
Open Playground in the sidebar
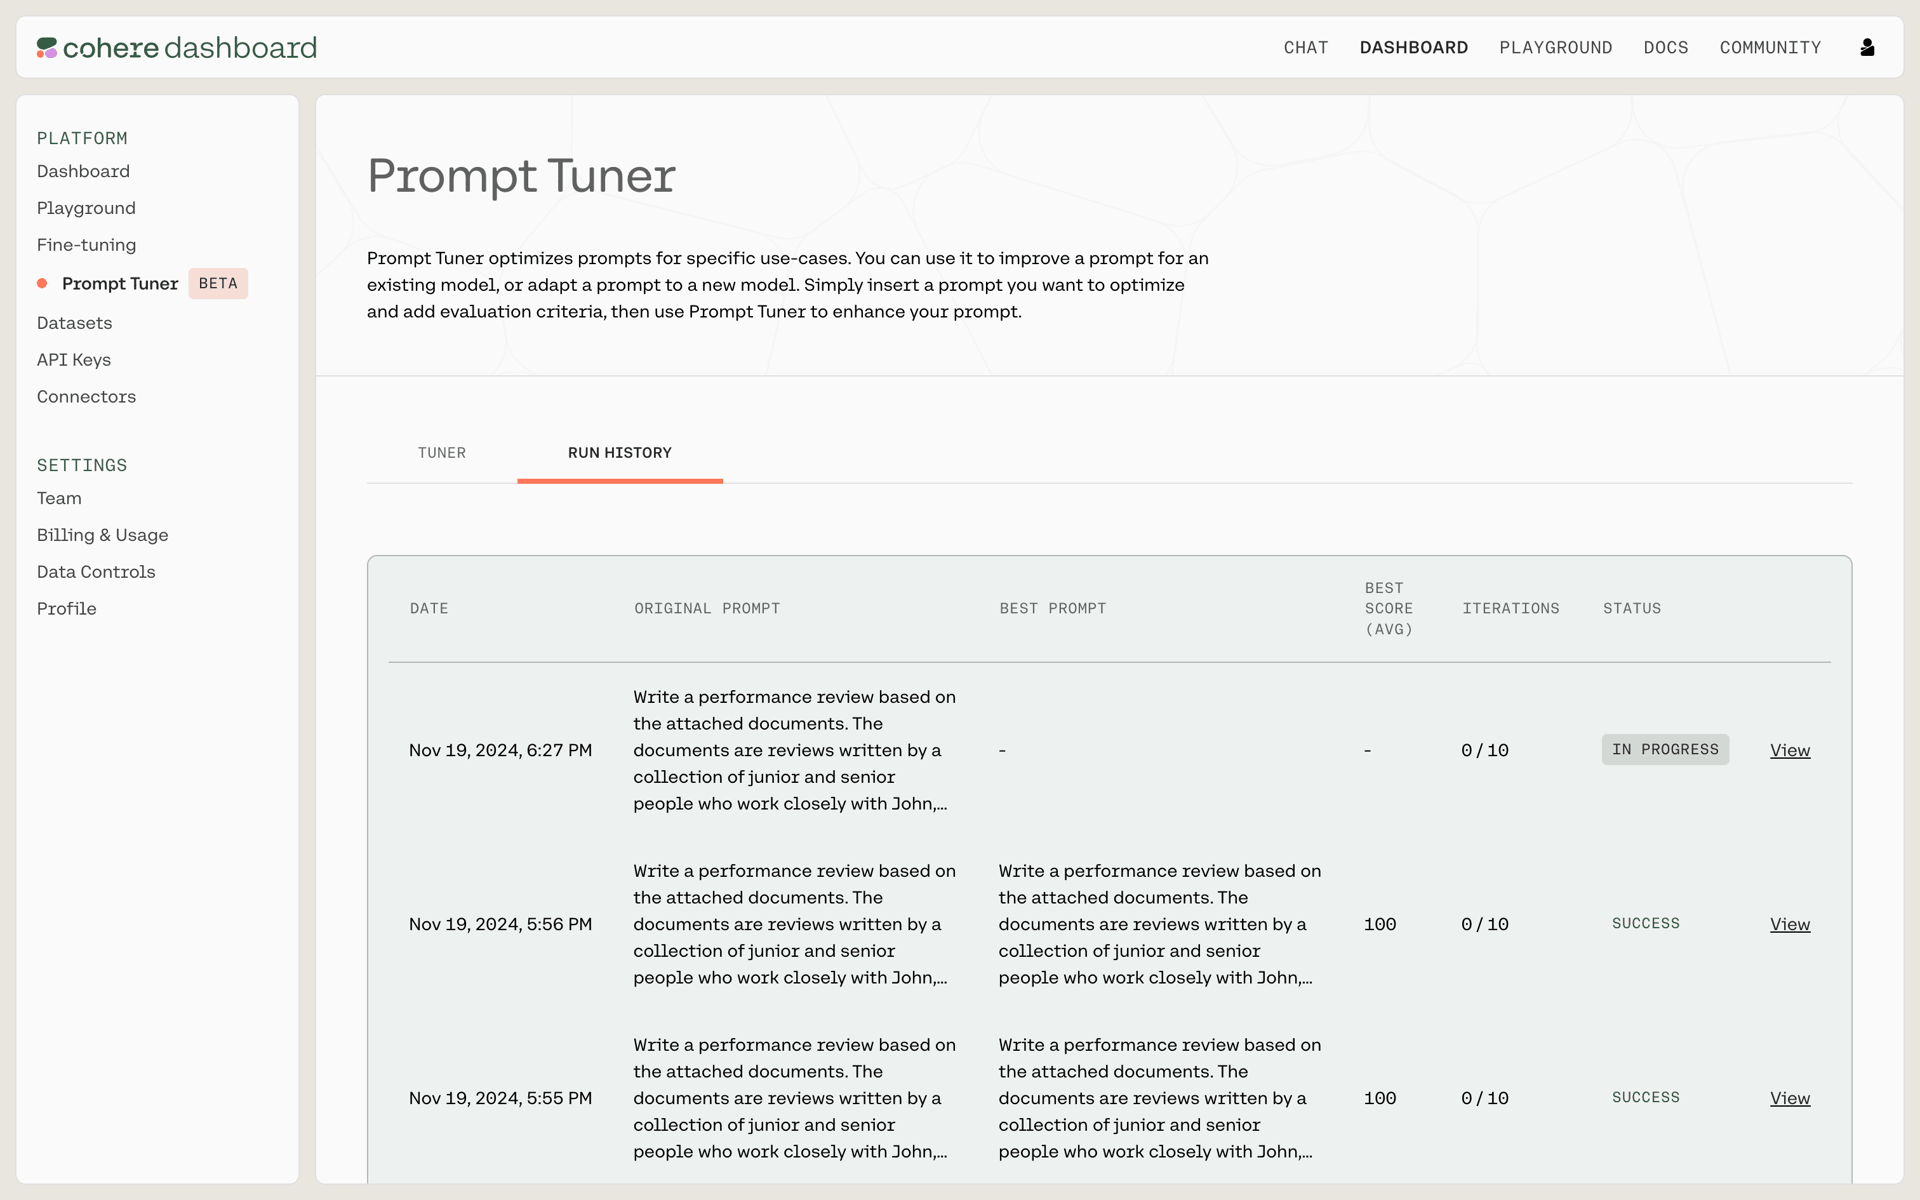[86, 208]
